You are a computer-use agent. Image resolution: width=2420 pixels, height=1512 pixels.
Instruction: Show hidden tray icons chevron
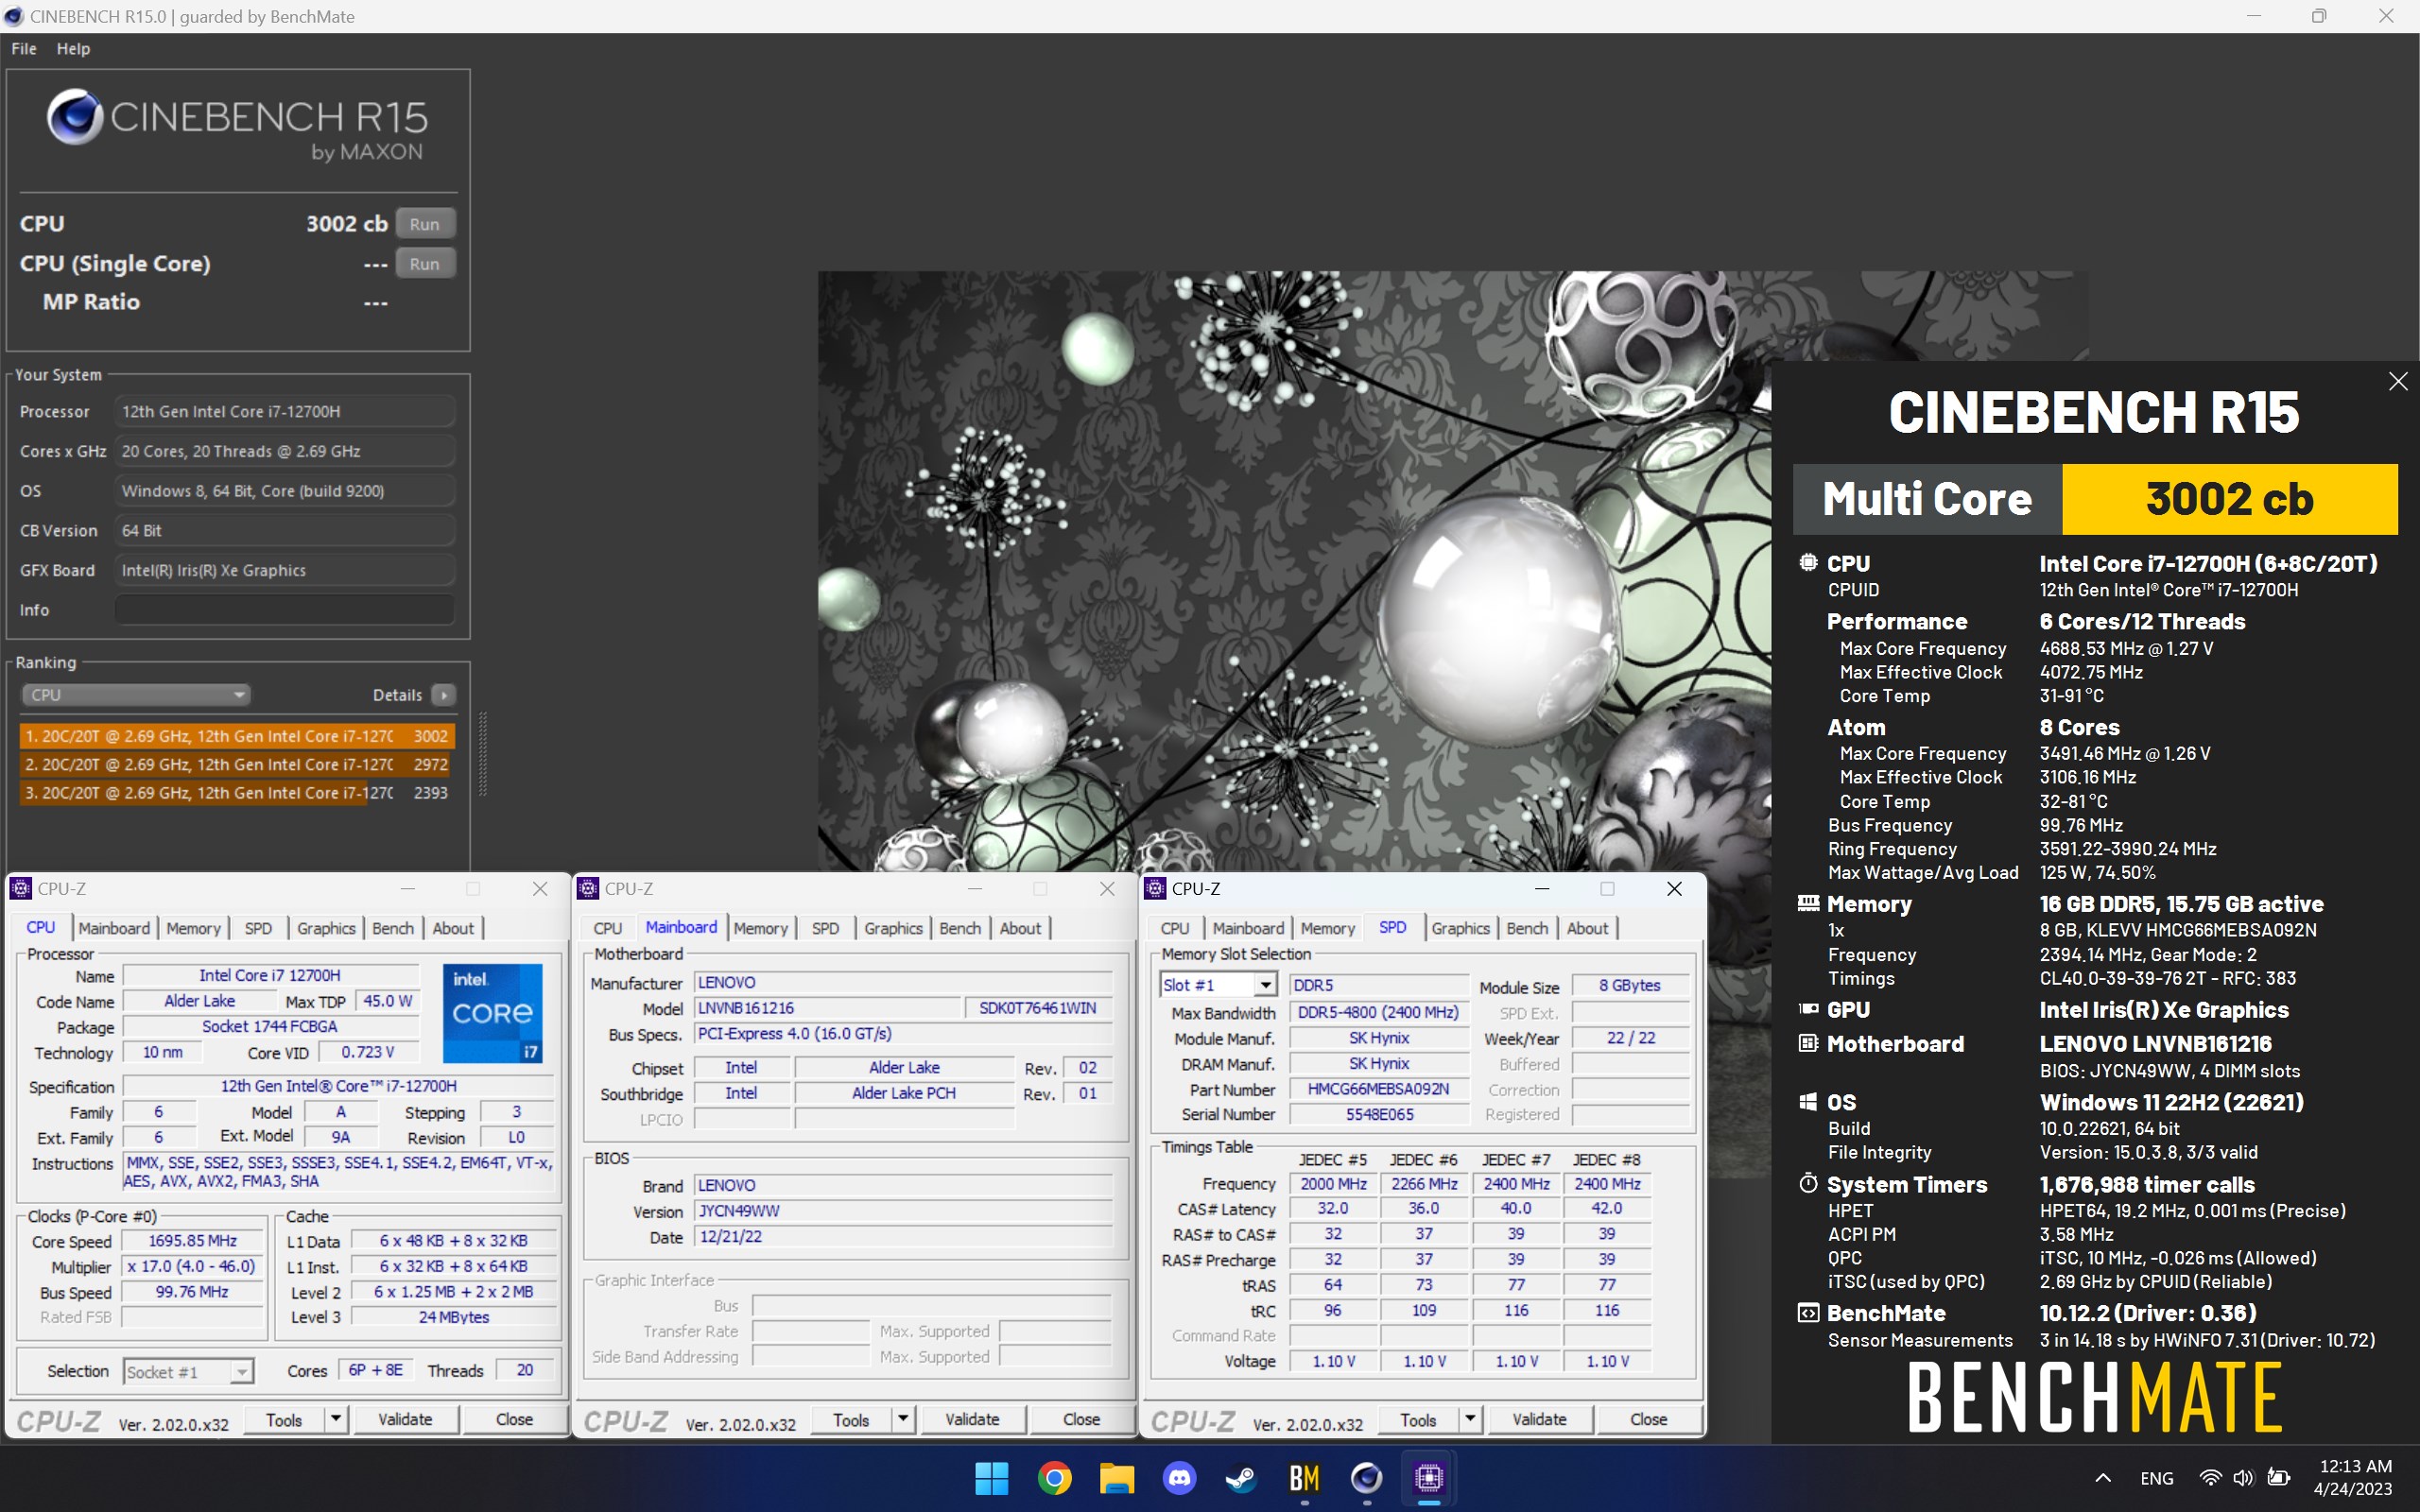coord(2103,1477)
